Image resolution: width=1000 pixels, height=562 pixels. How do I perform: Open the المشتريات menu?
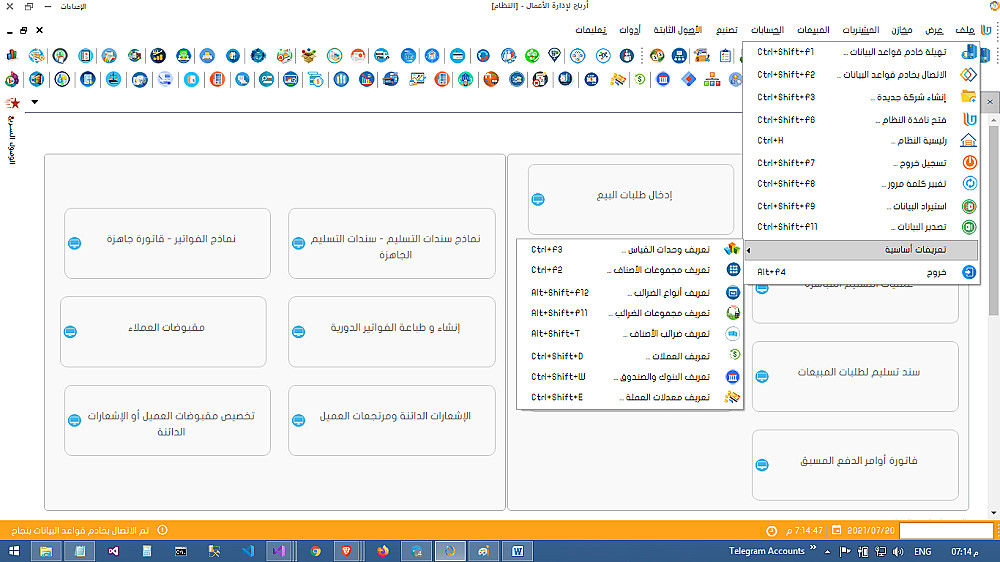(x=860, y=30)
